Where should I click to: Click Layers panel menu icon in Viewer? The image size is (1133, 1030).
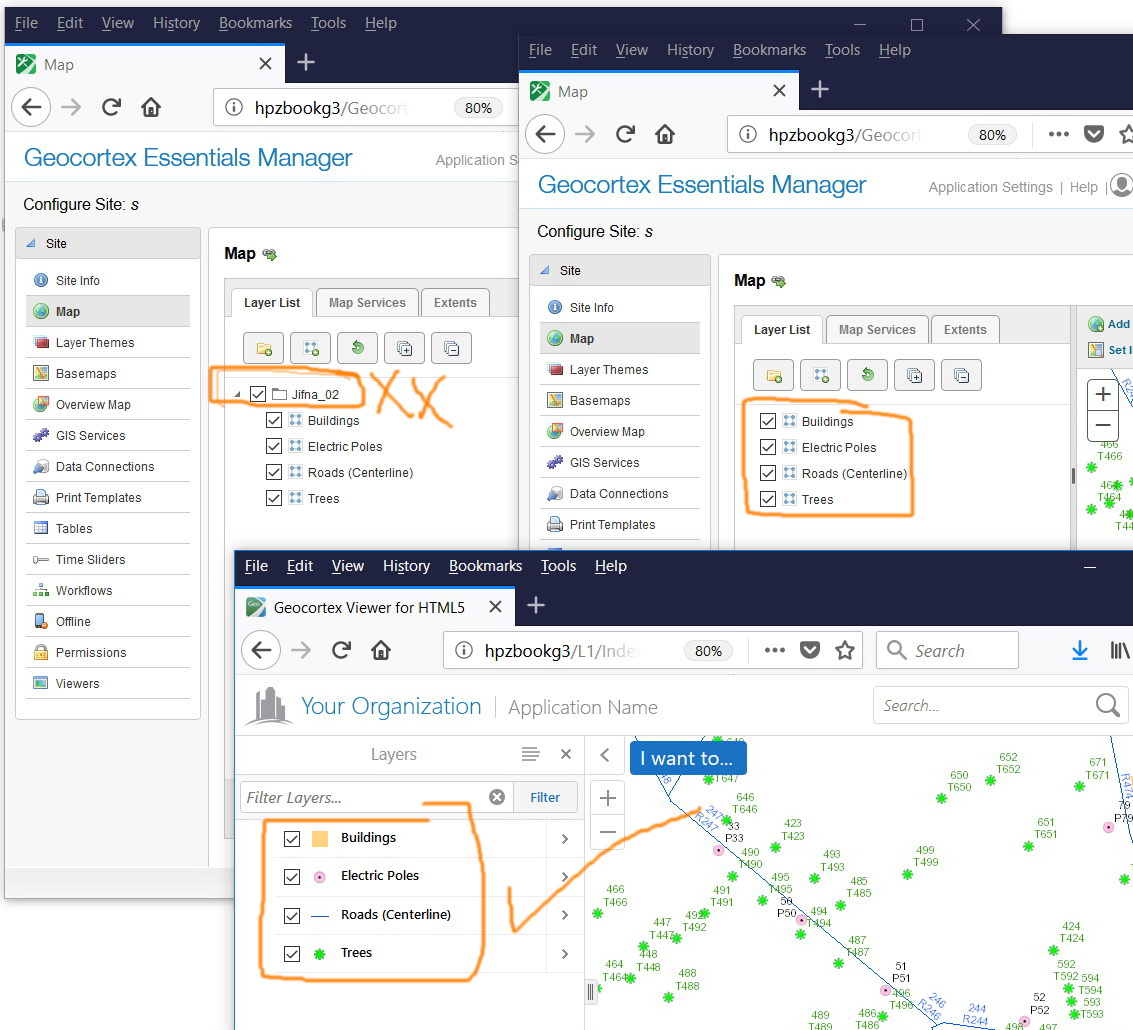[530, 754]
